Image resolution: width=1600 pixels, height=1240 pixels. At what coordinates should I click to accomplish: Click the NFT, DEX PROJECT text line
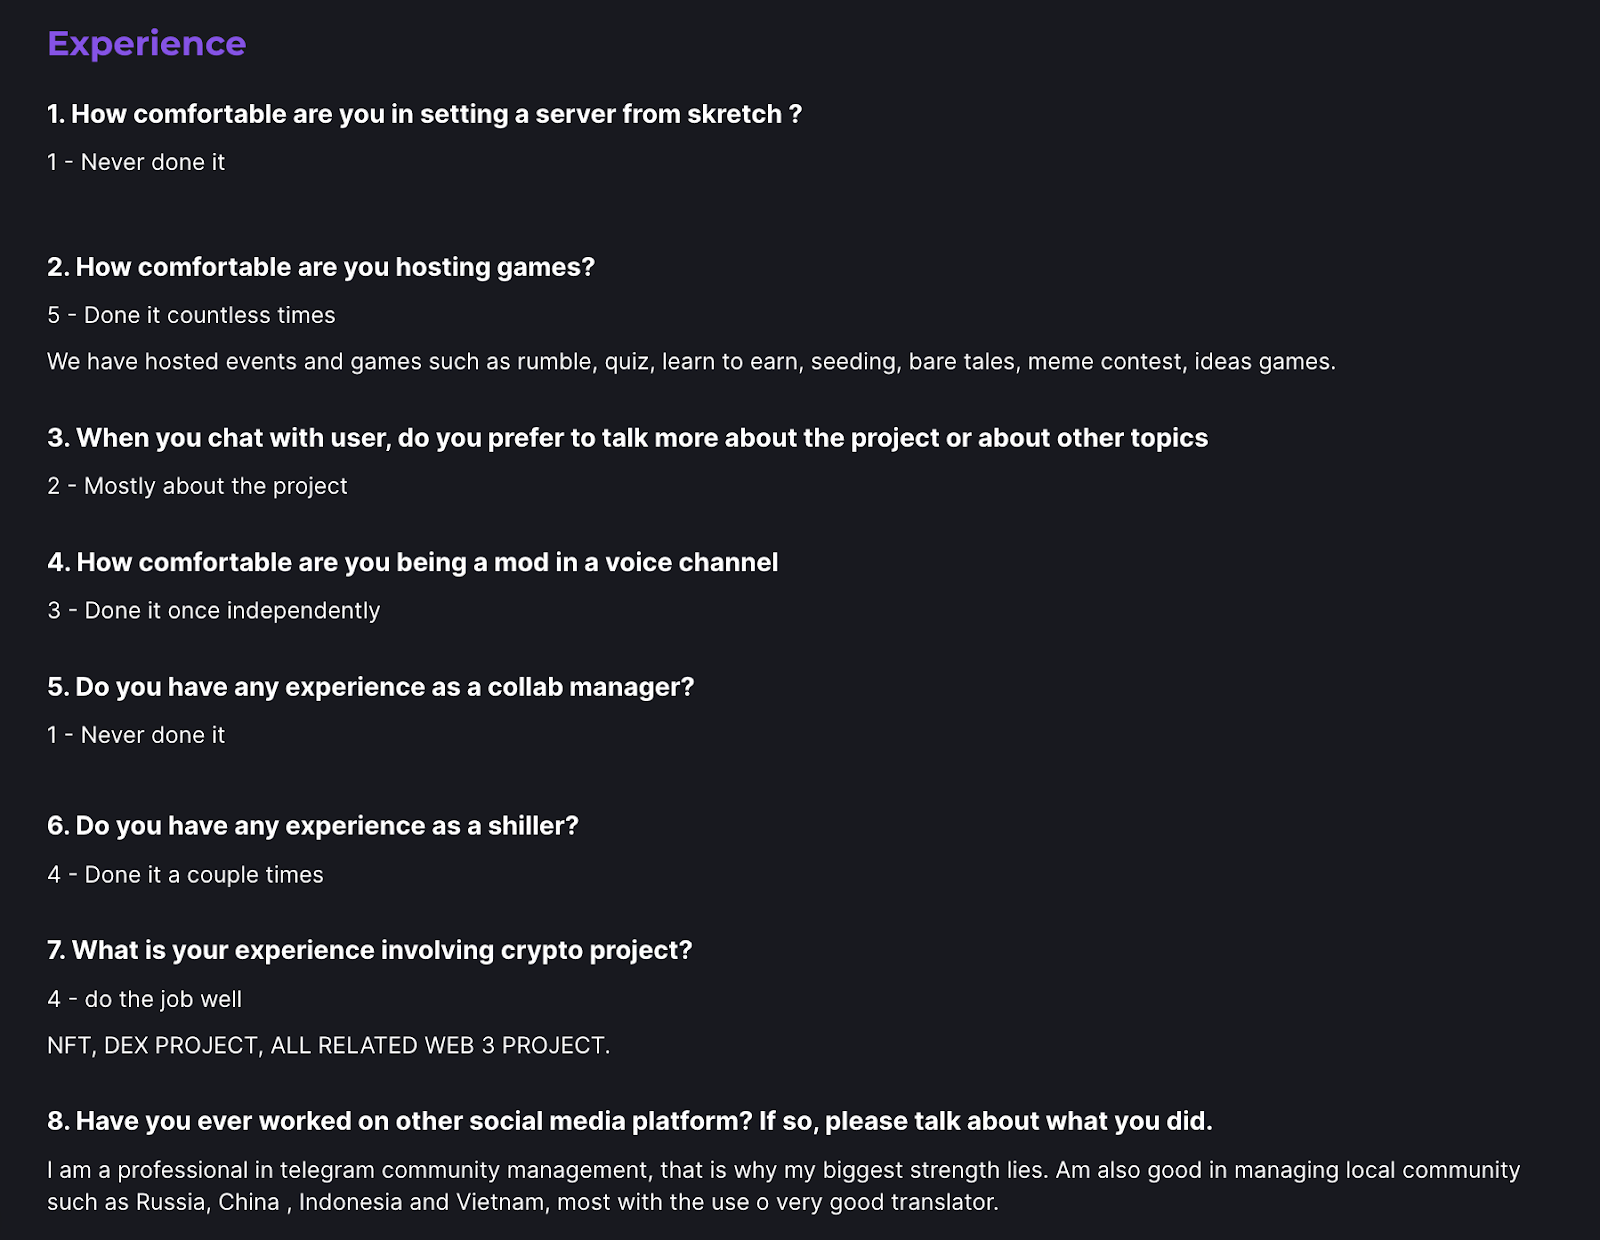[x=328, y=1045]
